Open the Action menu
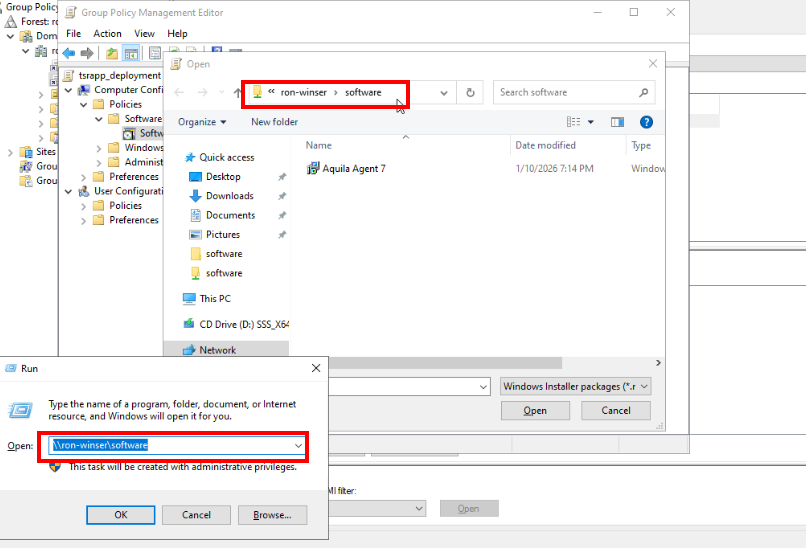 point(107,33)
